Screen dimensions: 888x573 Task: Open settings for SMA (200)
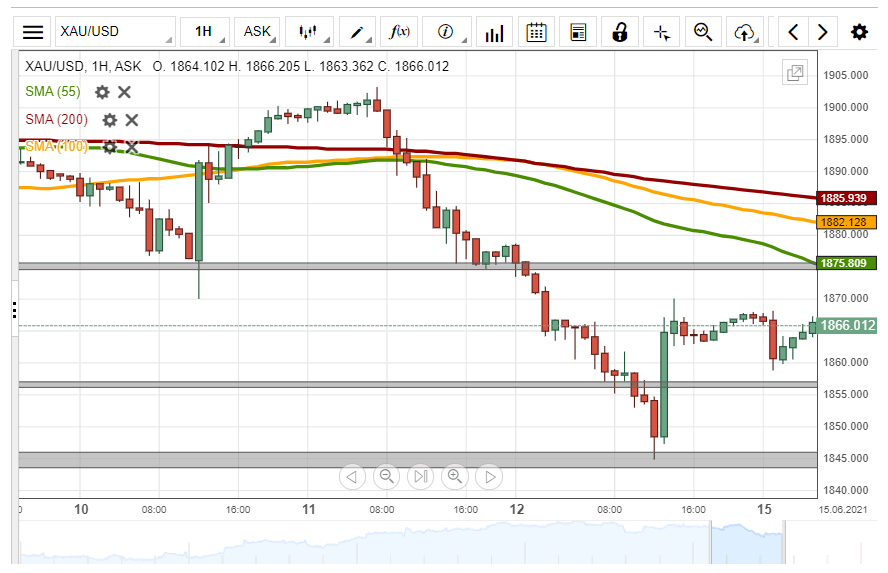click(109, 120)
